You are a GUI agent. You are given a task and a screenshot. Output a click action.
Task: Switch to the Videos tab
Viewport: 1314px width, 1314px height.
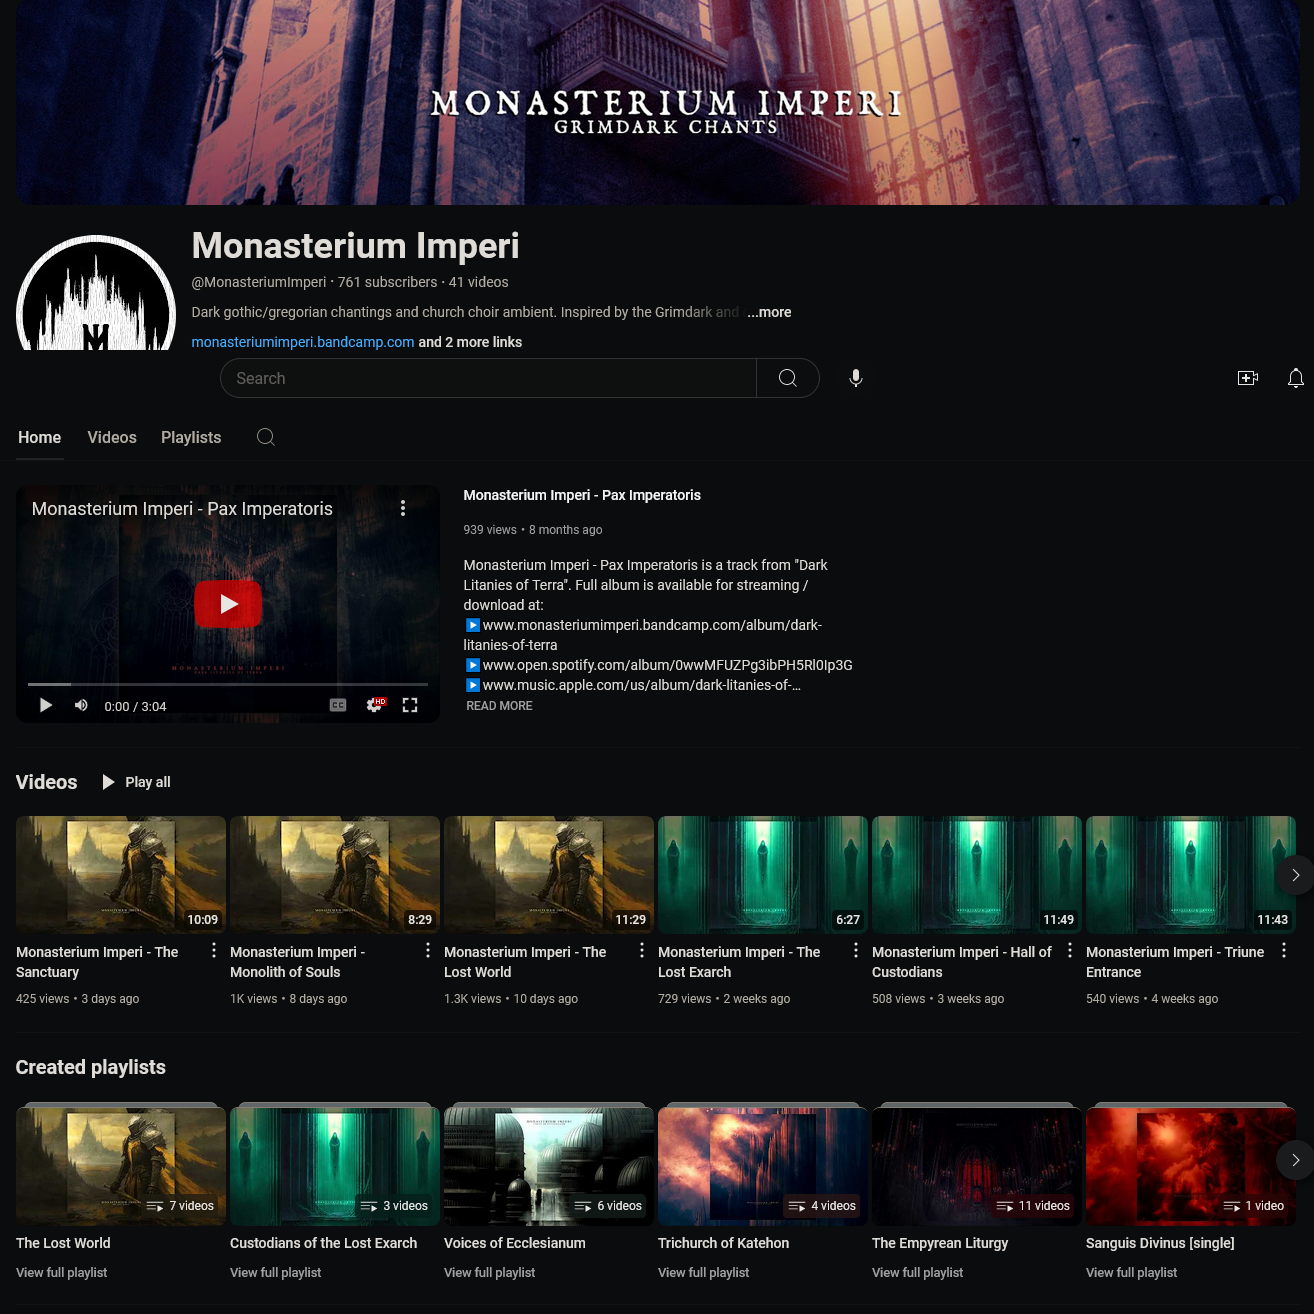point(112,437)
